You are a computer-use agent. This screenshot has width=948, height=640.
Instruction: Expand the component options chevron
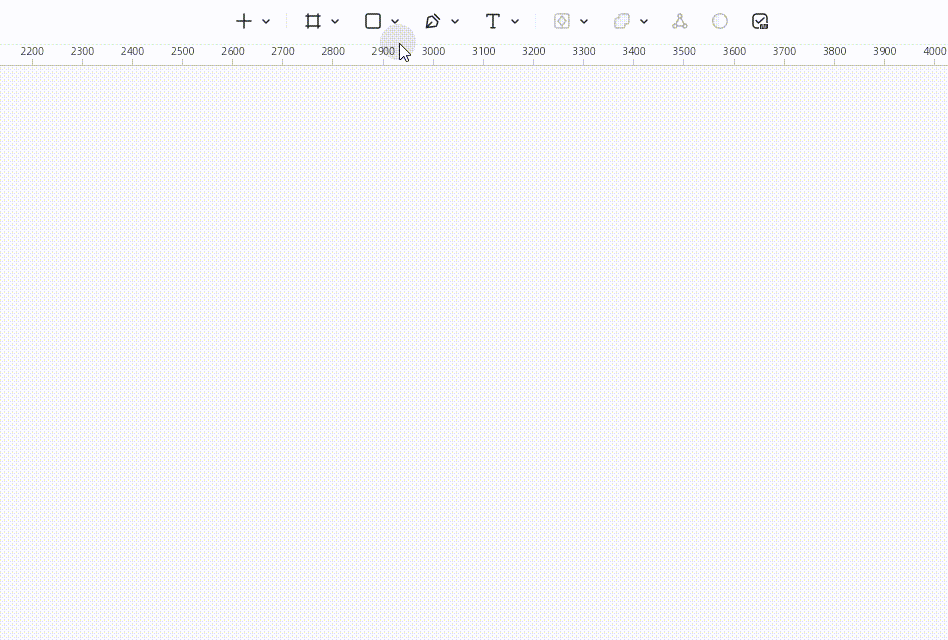pyautogui.click(x=584, y=22)
